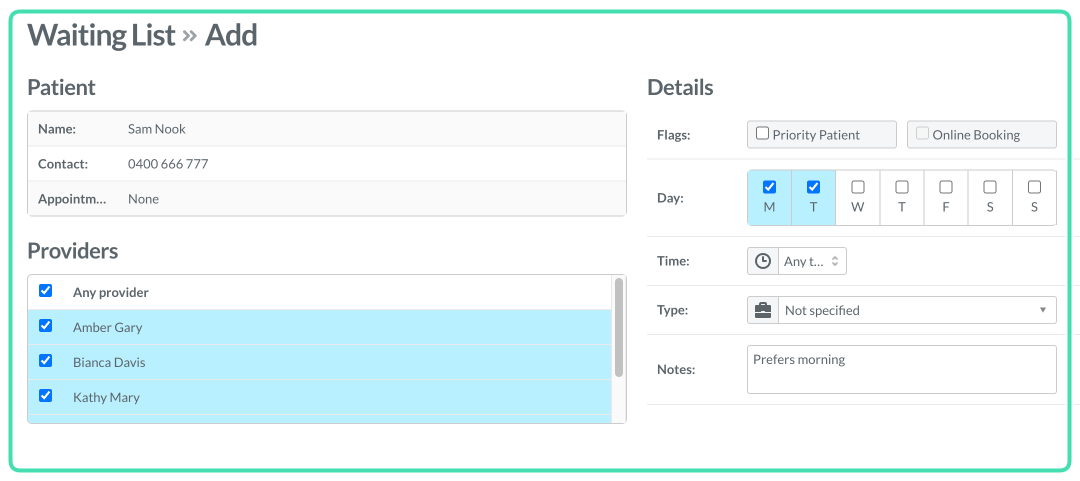Image resolution: width=1080 pixels, height=481 pixels.
Task: Uncheck the Tuesday day checkbox
Action: pyautogui.click(x=813, y=187)
